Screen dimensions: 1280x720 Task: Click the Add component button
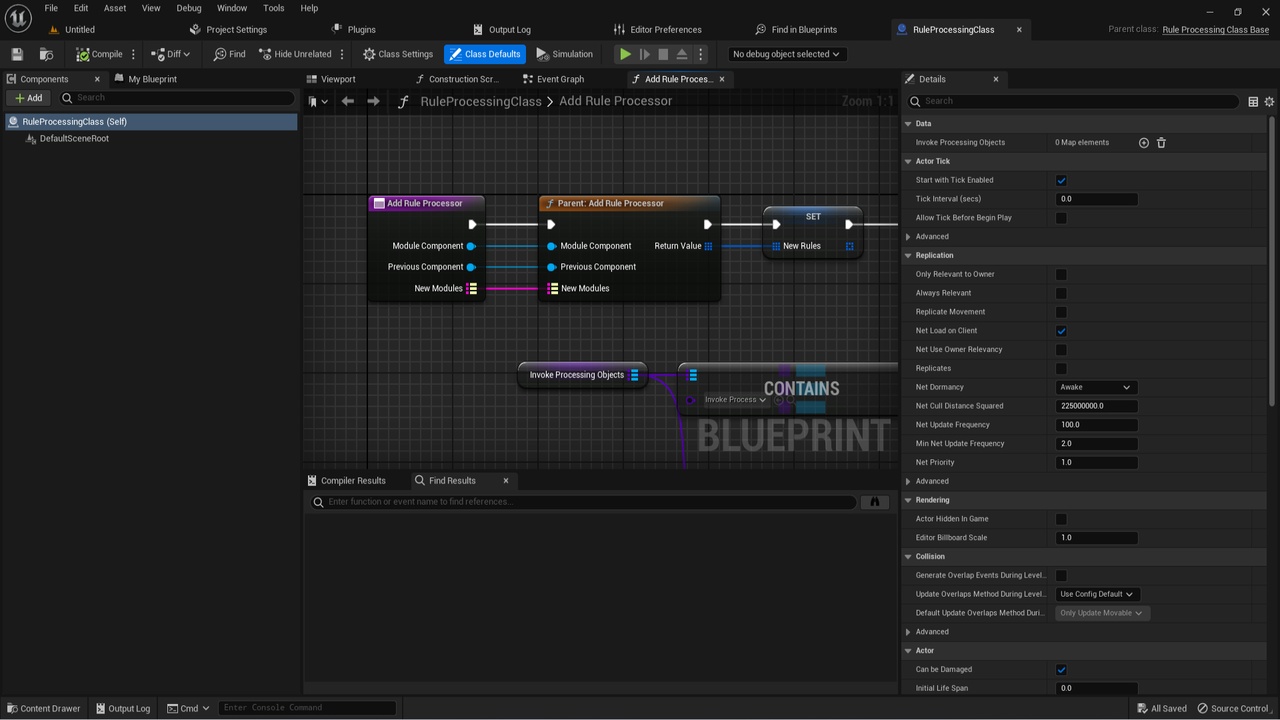(x=28, y=98)
